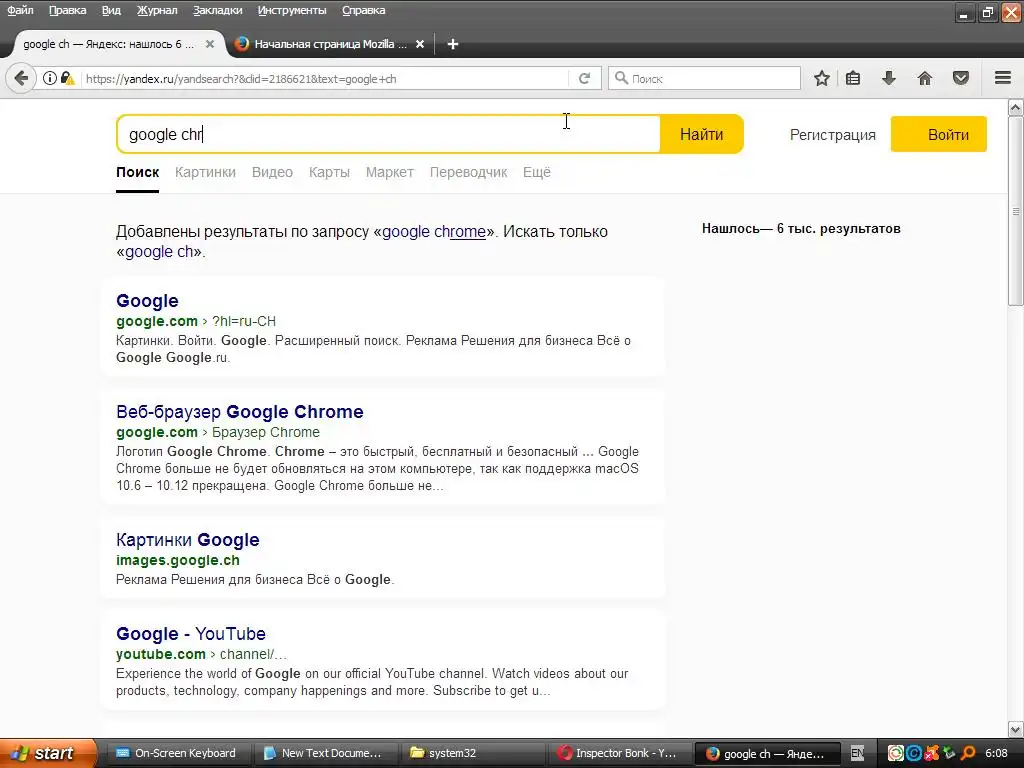This screenshot has height=768, width=1024.
Task: Switch to Картинки search category
Action: [x=205, y=172]
